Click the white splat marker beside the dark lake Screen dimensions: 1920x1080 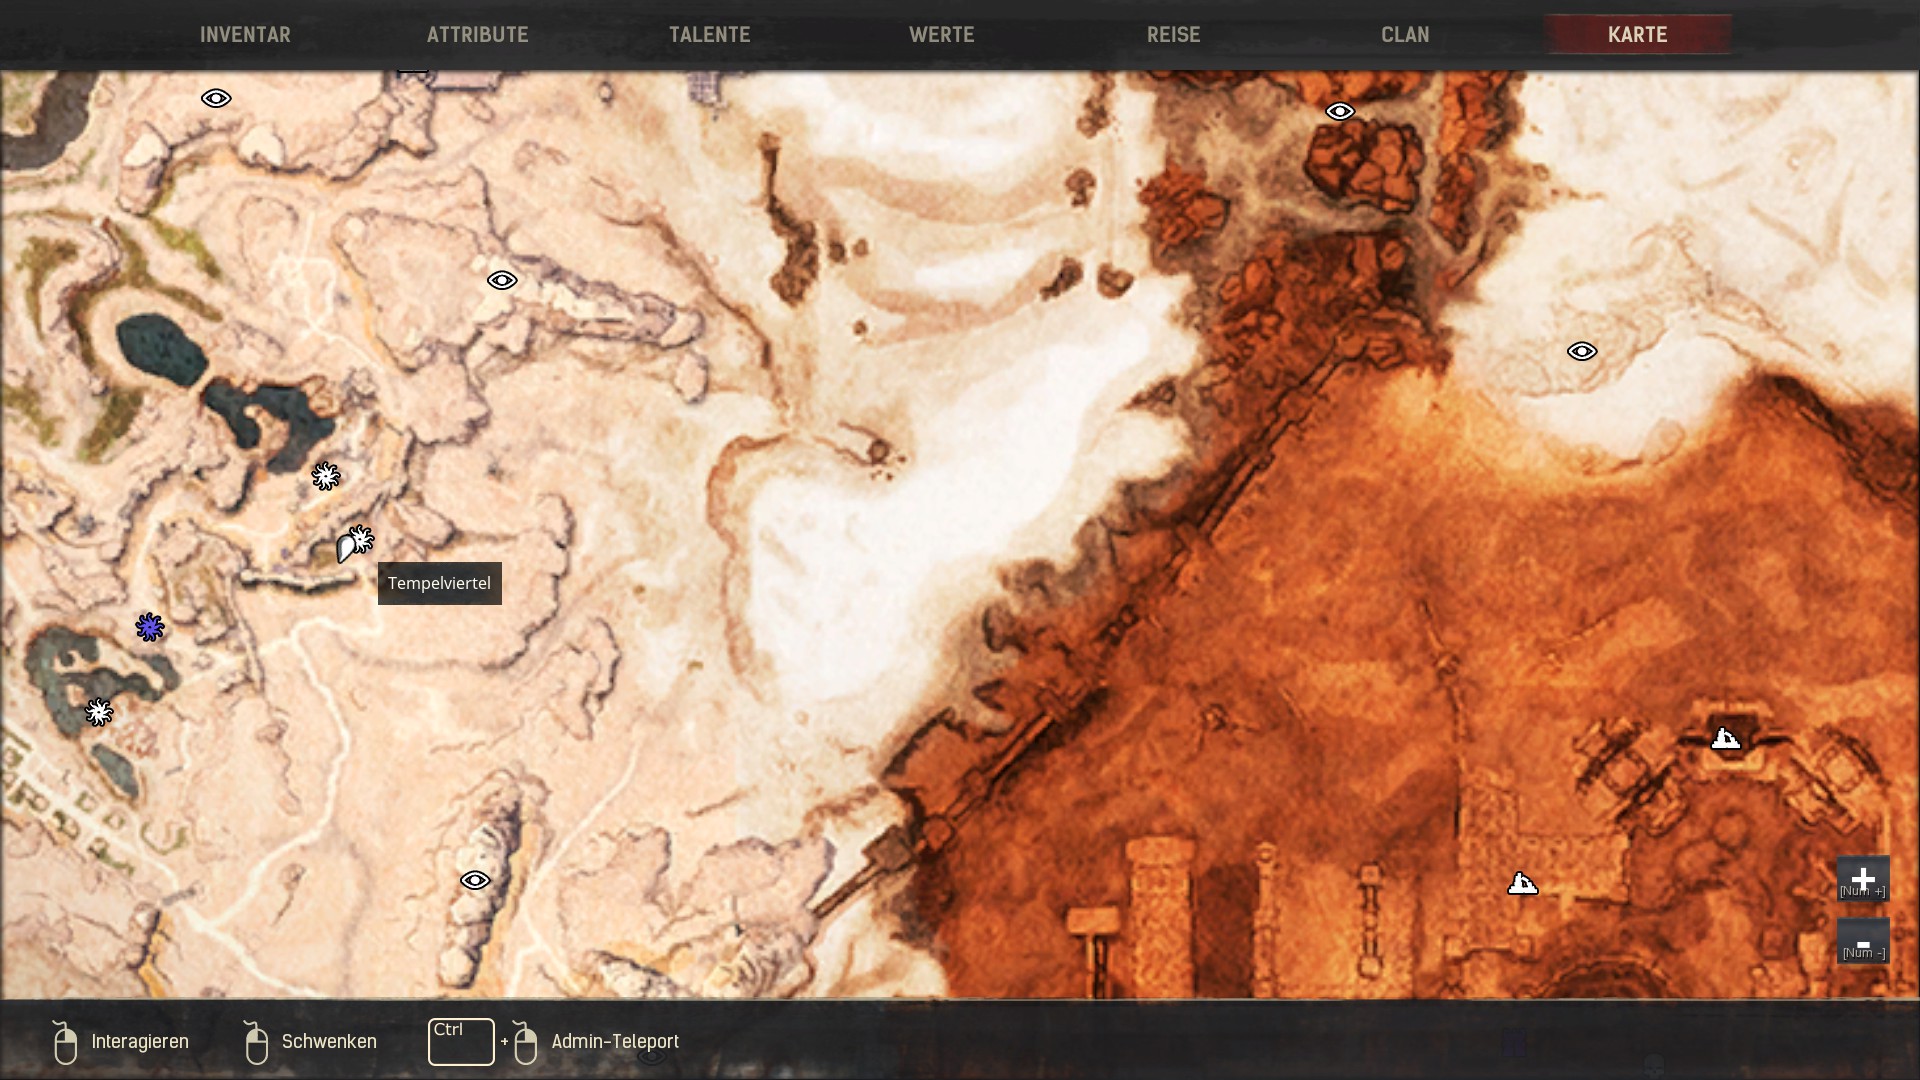tap(325, 476)
